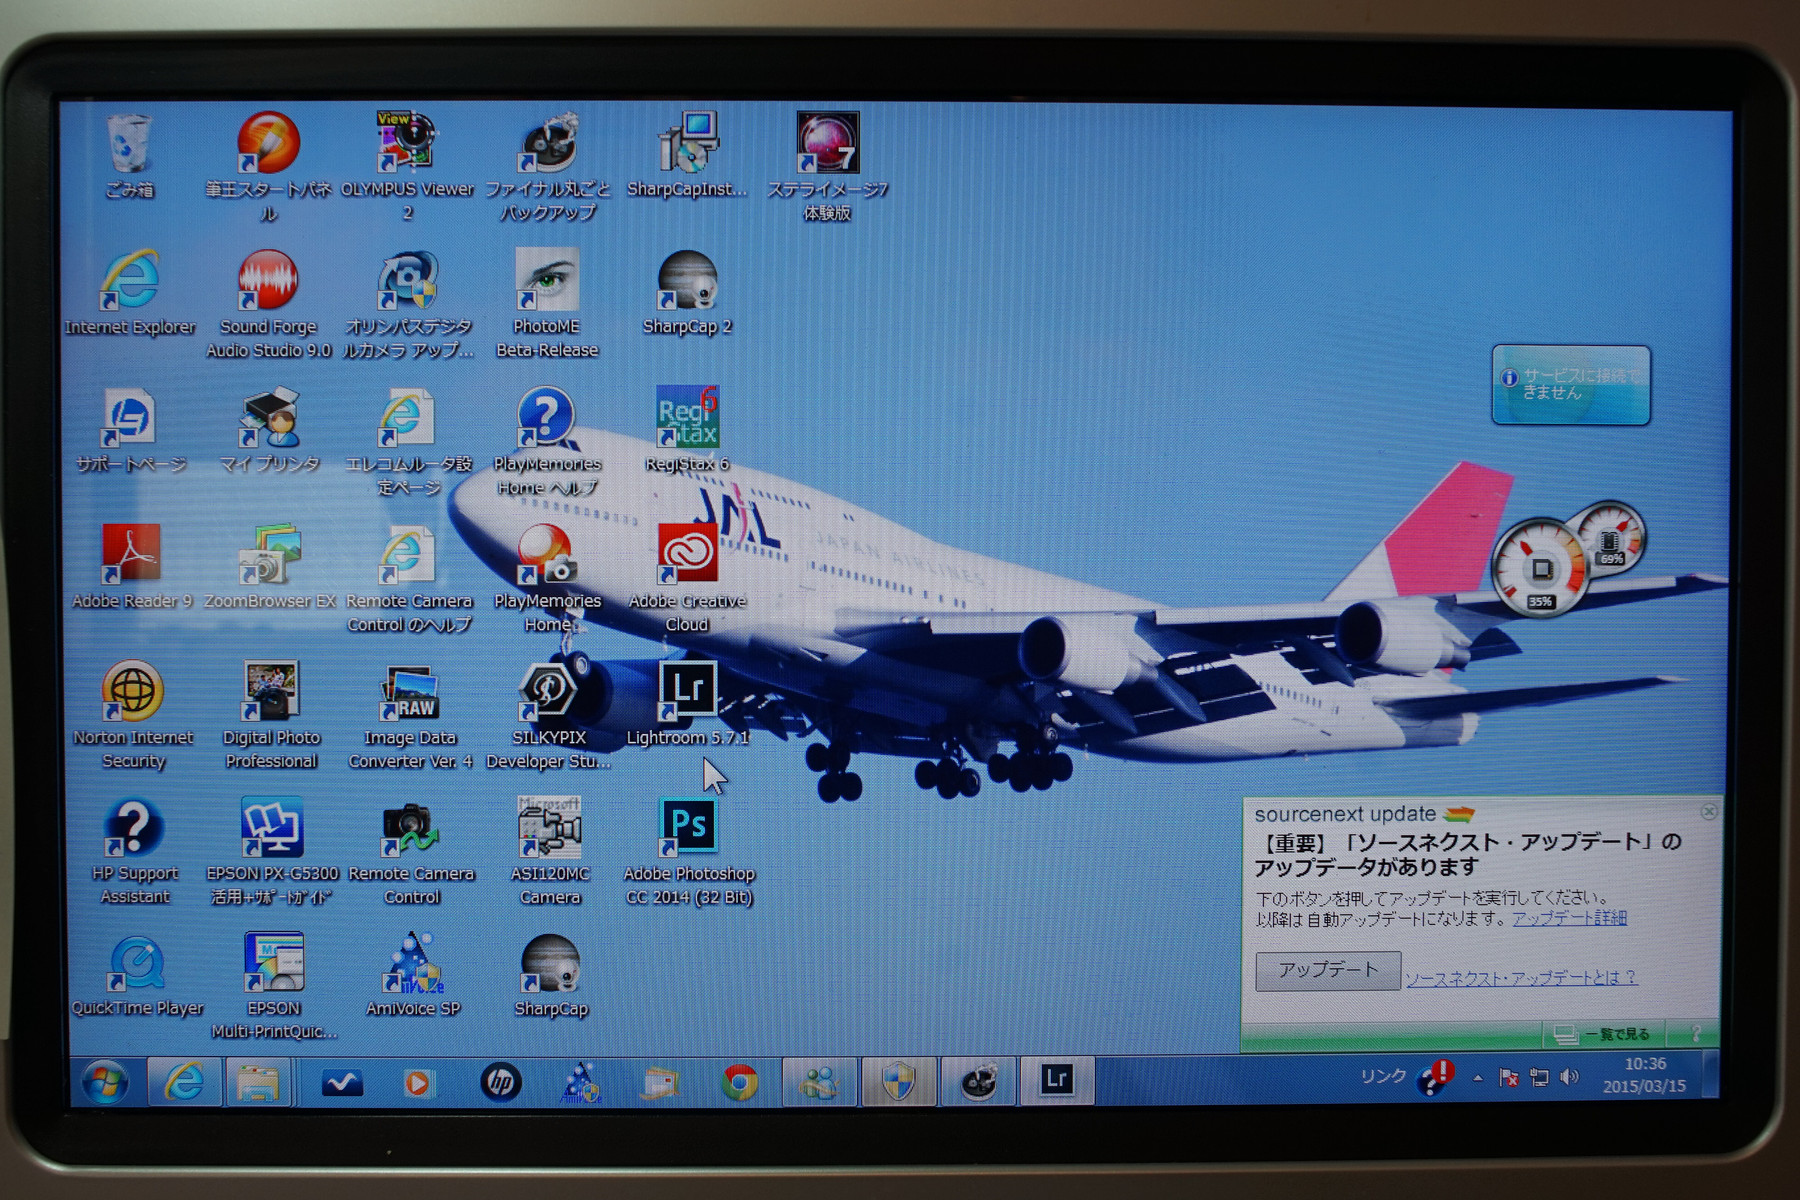Open the リンク toolbar on taskbar
Image resolution: width=1800 pixels, height=1200 pixels.
pos(1383,1076)
